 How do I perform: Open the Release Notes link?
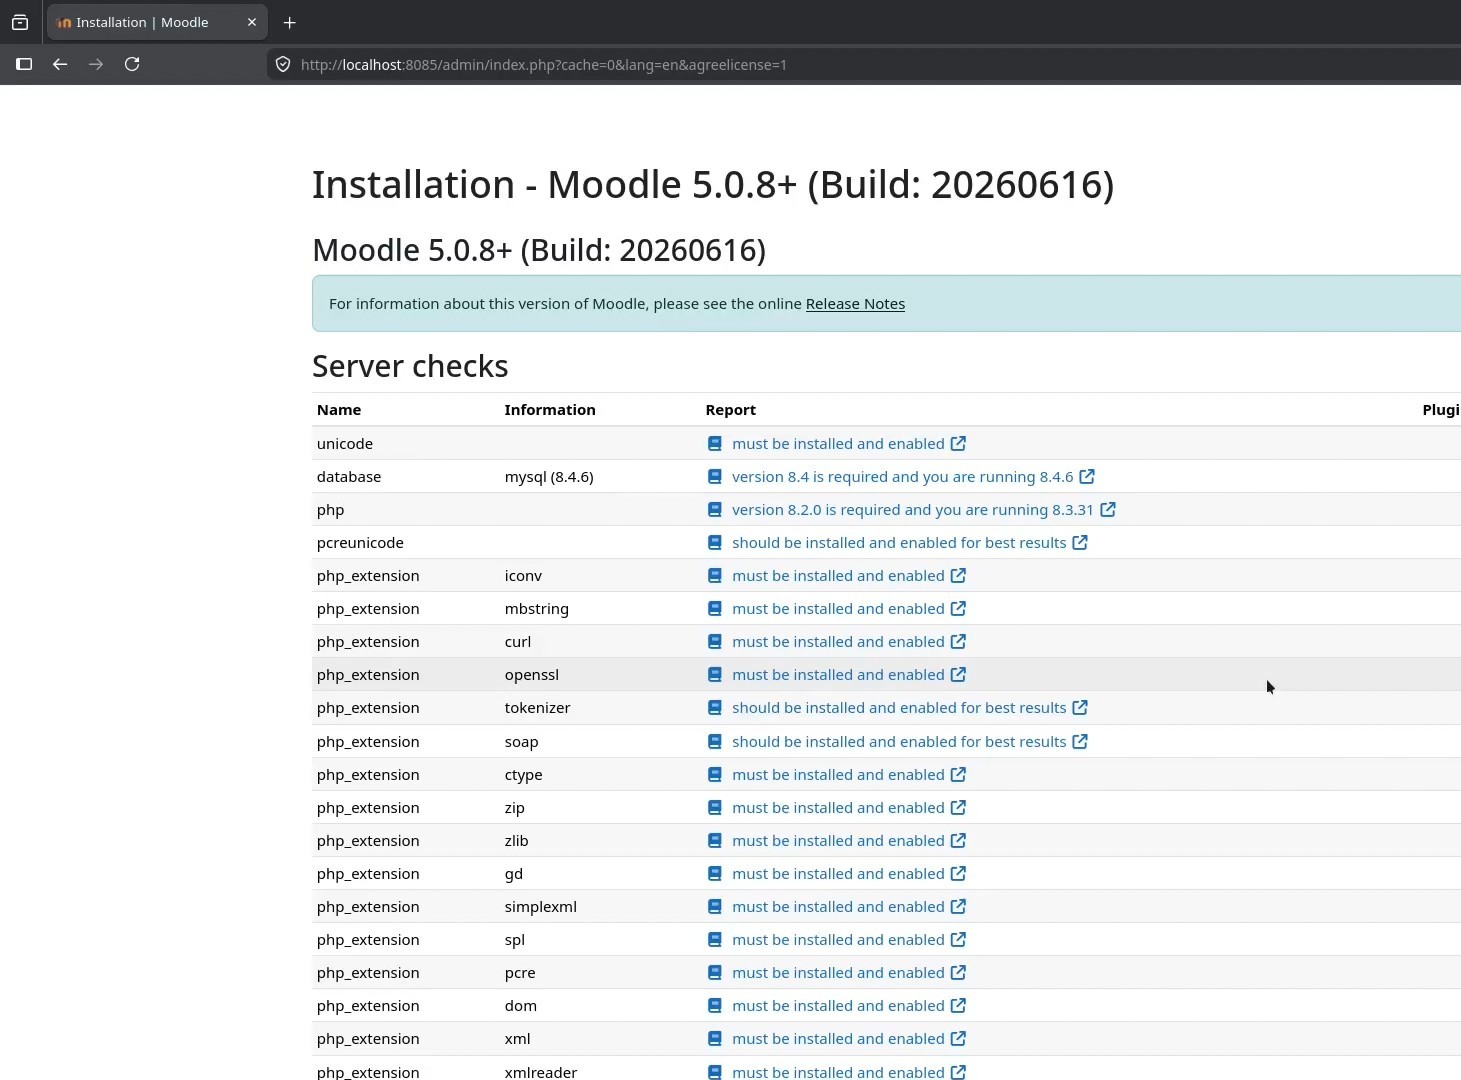pyautogui.click(x=855, y=304)
